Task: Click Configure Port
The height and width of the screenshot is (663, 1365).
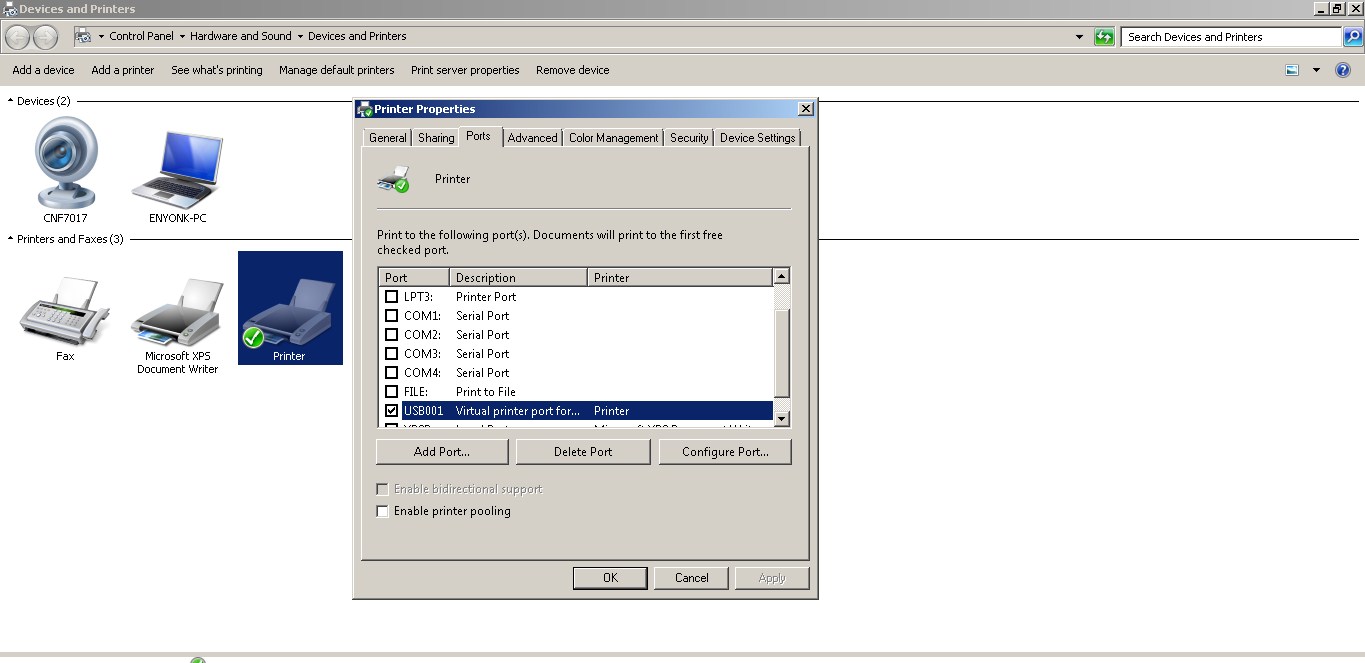Action: point(724,451)
